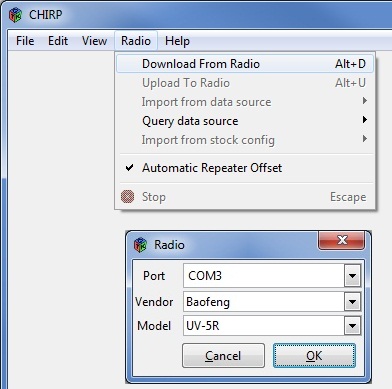Click the Model label

tap(154, 326)
